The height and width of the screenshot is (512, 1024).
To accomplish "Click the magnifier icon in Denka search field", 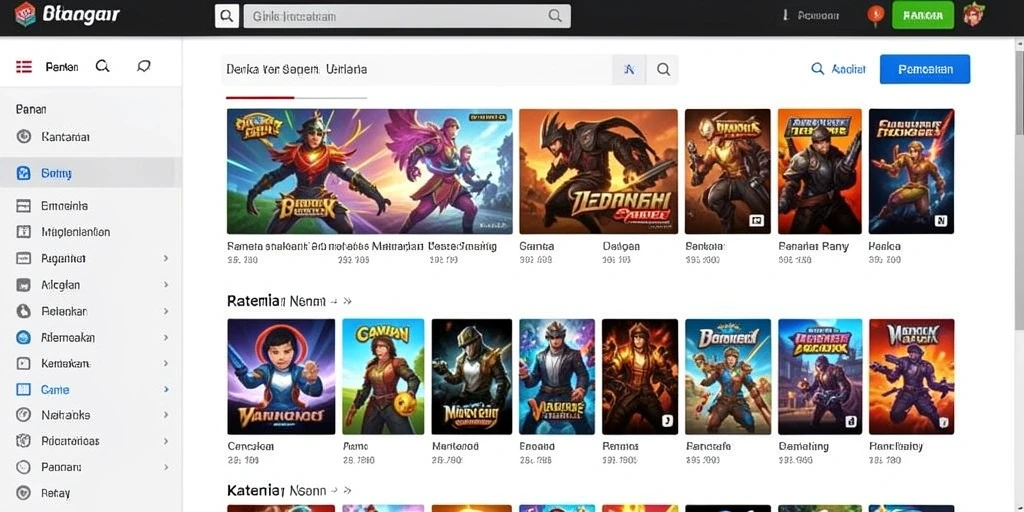I will (663, 69).
